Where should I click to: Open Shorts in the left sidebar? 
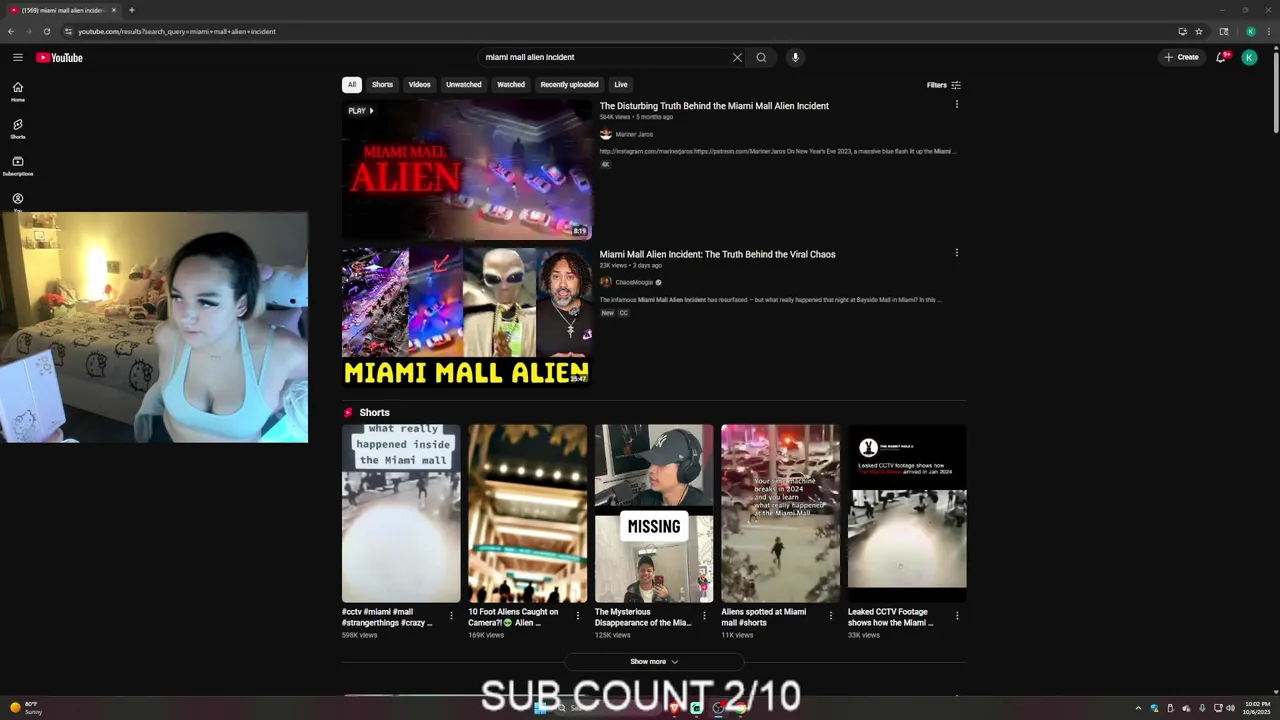[18, 129]
